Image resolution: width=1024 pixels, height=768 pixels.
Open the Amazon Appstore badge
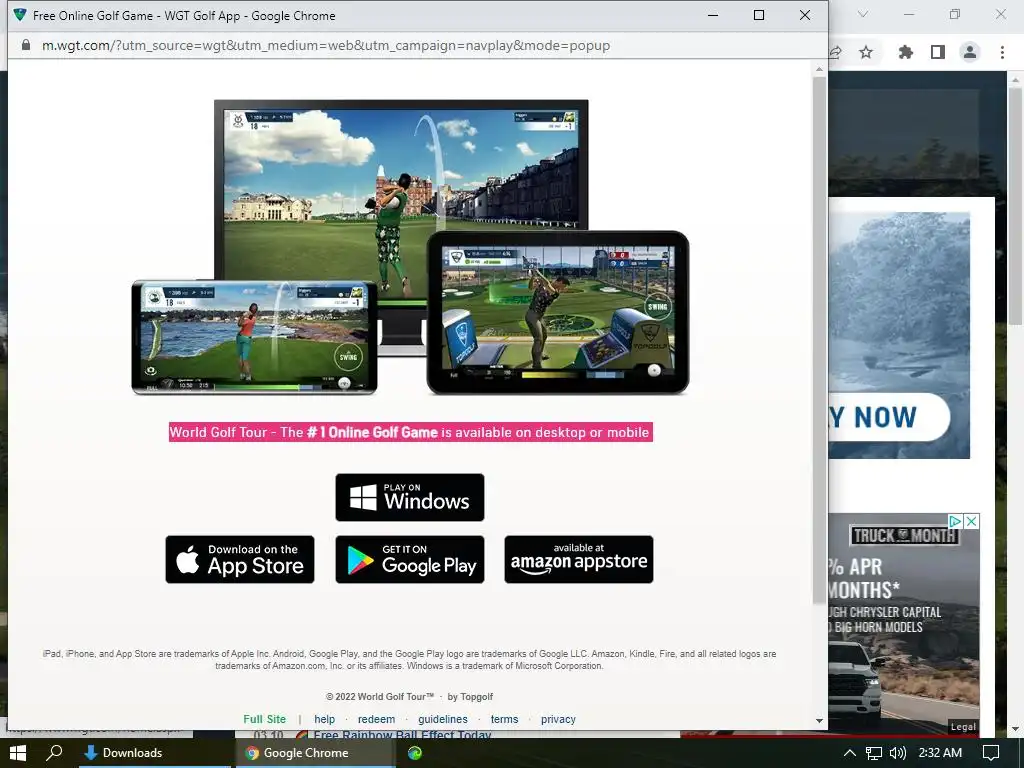pyautogui.click(x=579, y=560)
